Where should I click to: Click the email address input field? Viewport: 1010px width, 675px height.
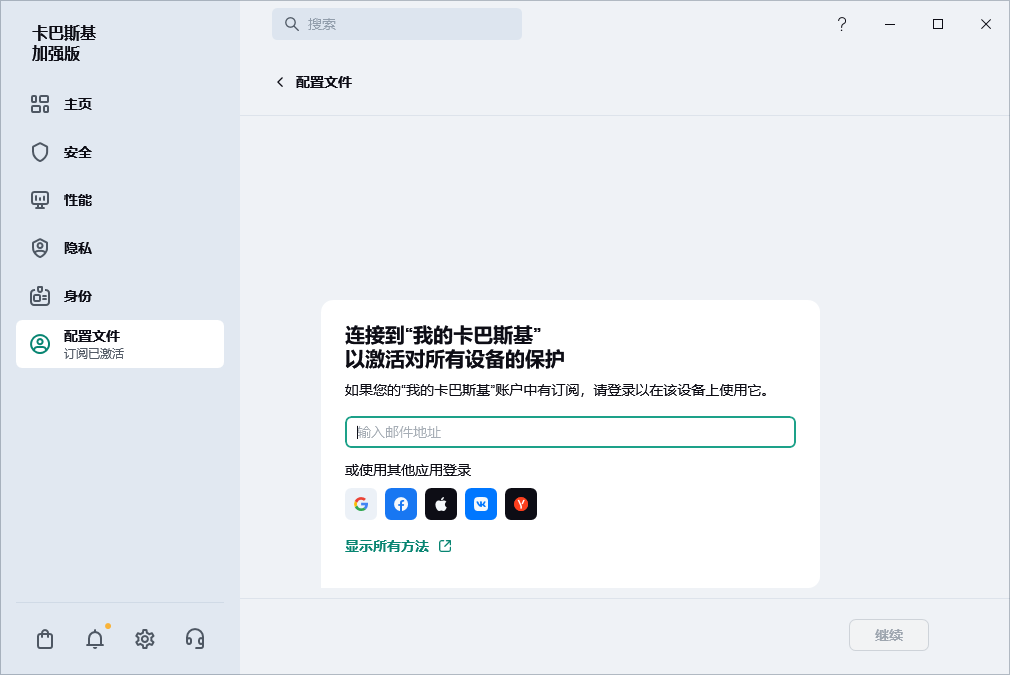click(x=570, y=432)
